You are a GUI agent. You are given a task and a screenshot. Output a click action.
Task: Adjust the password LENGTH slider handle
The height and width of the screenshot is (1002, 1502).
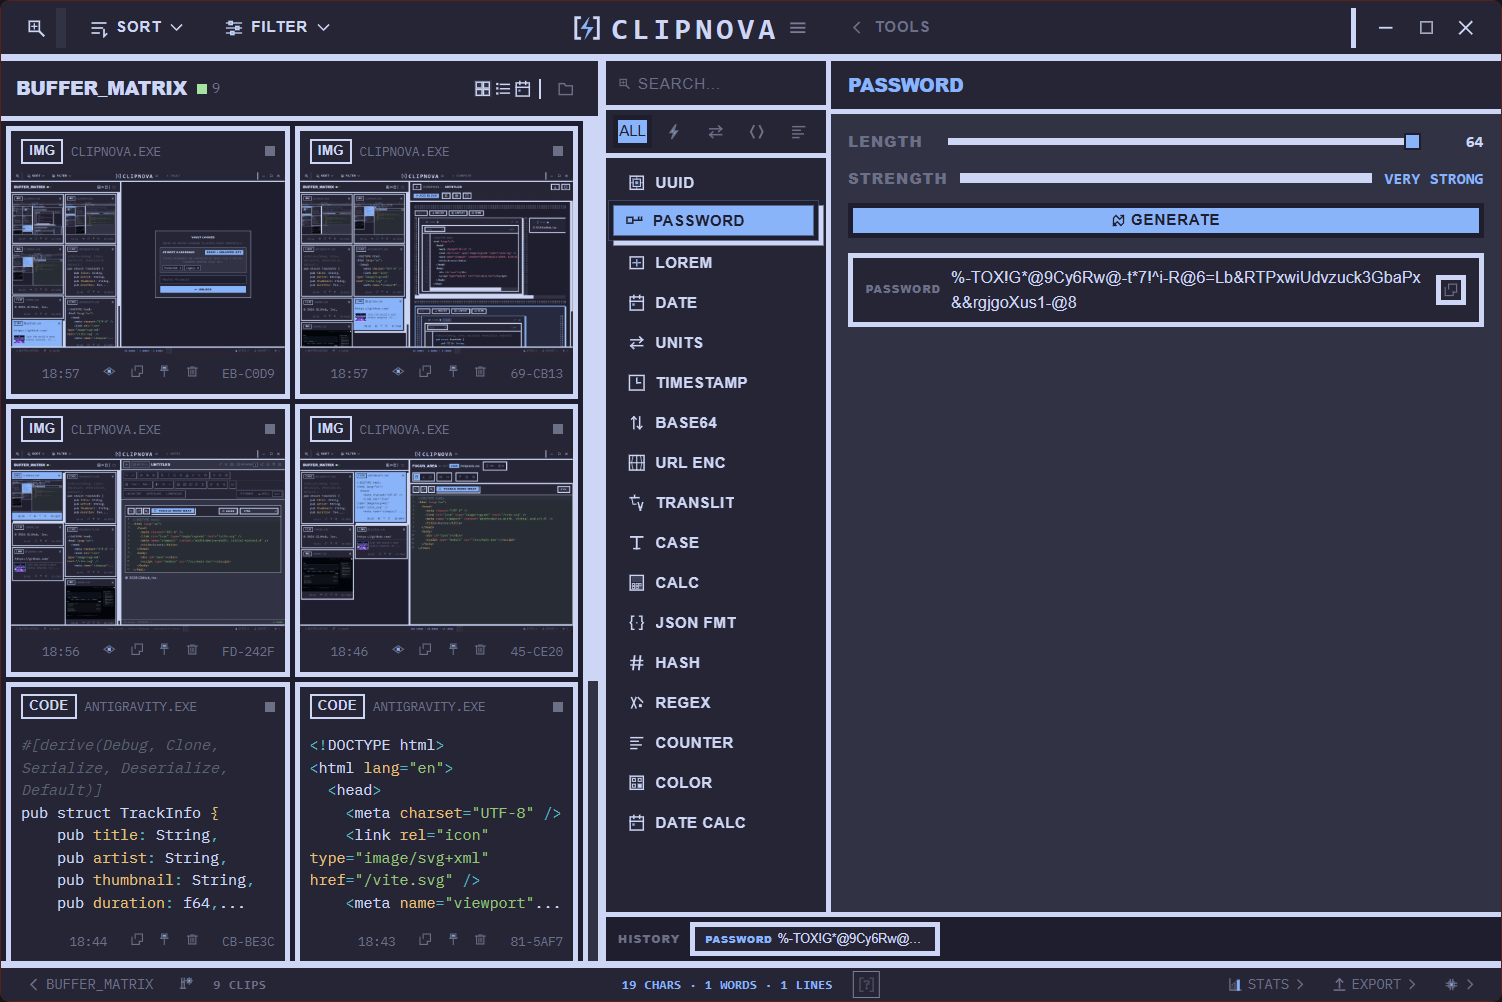click(x=1412, y=142)
